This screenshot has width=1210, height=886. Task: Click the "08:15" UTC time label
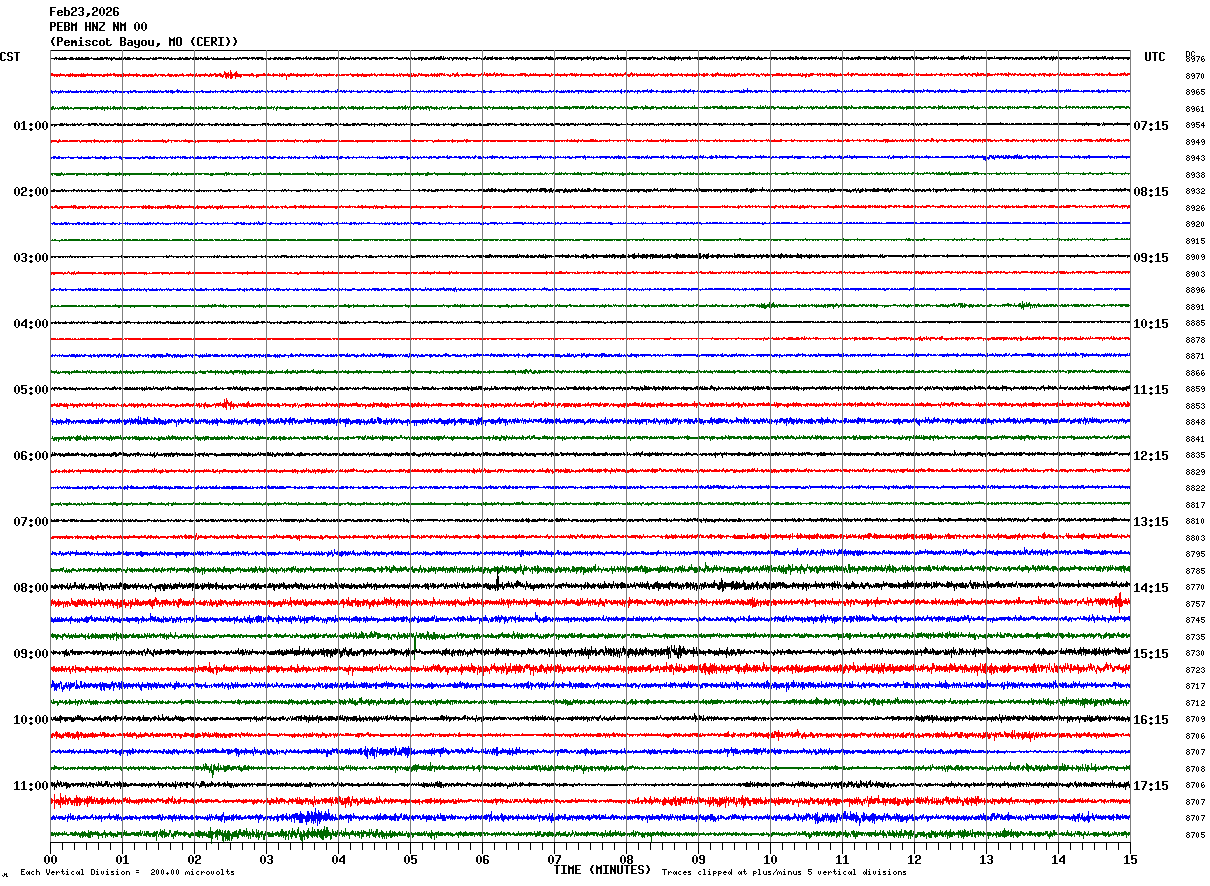point(1151,192)
